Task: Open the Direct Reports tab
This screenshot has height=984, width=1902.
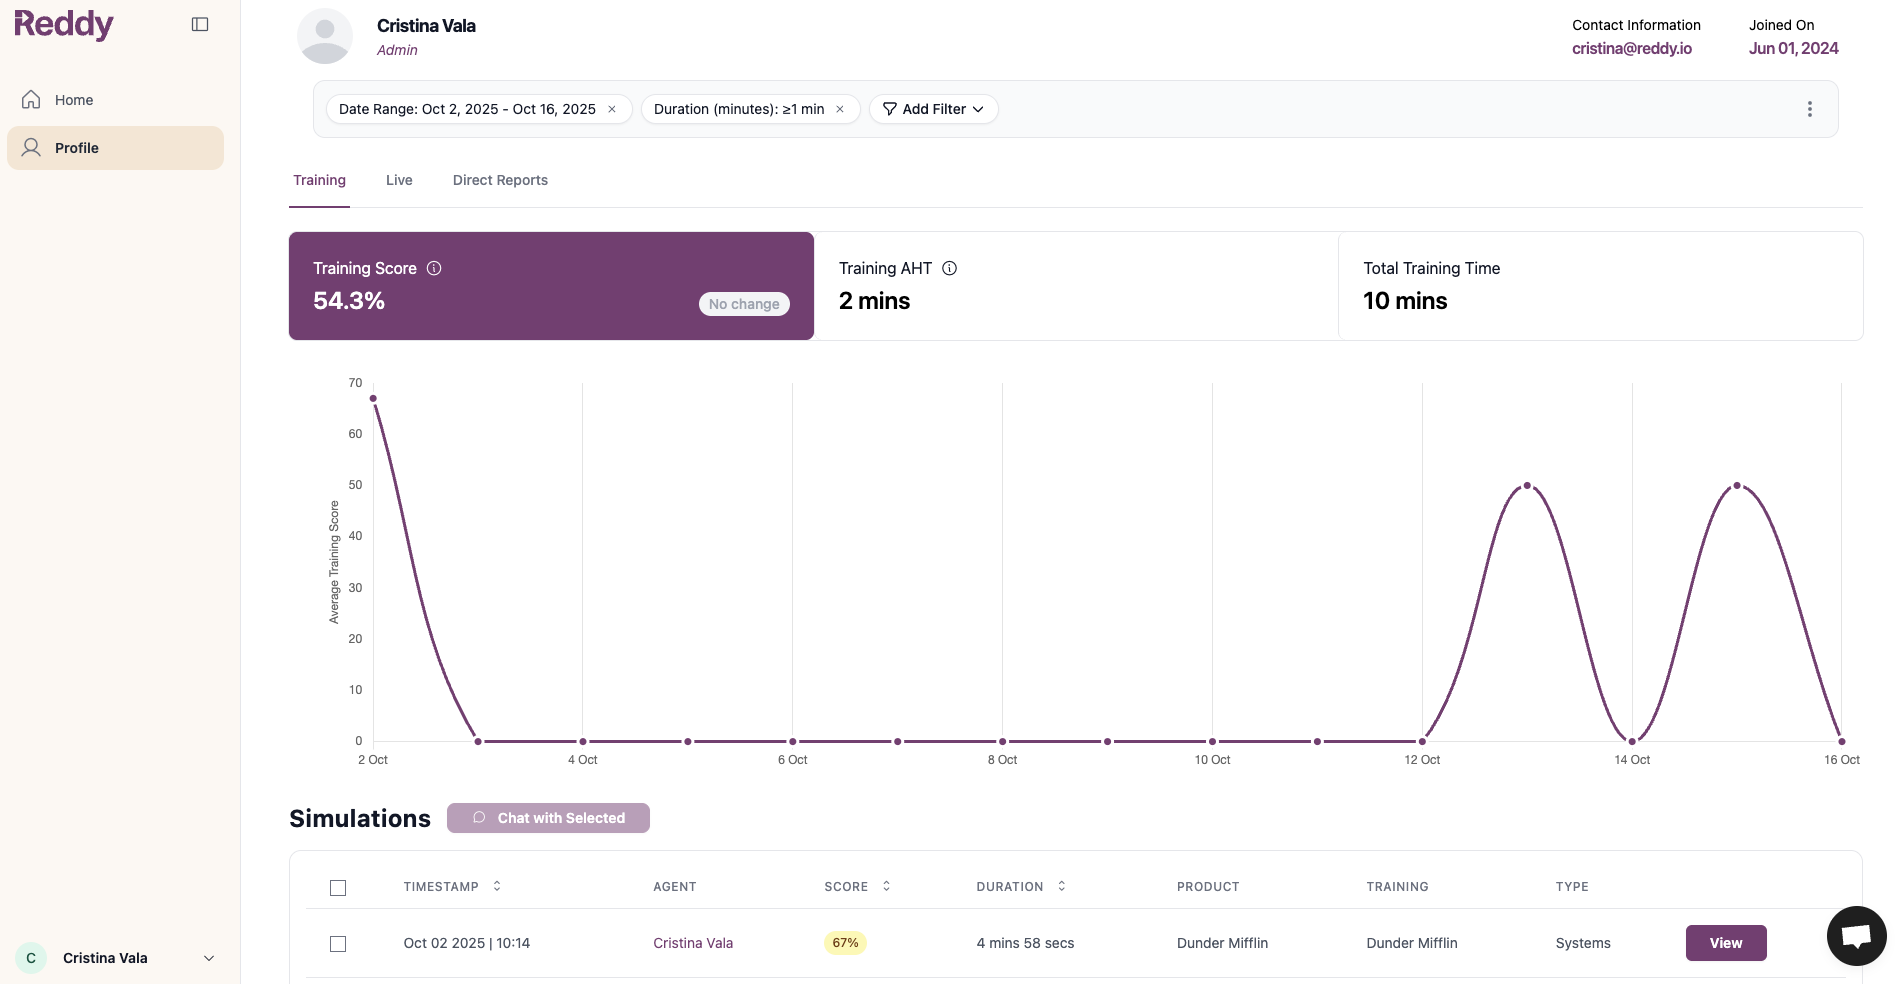Action: tap(500, 180)
